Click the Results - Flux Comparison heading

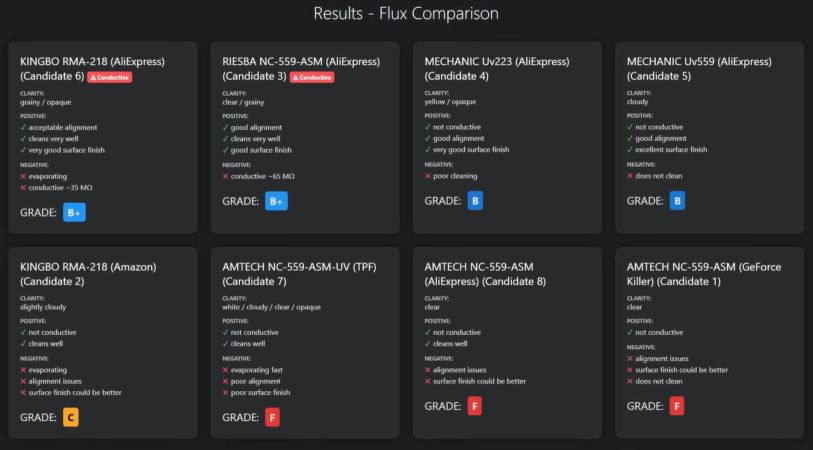tap(406, 14)
